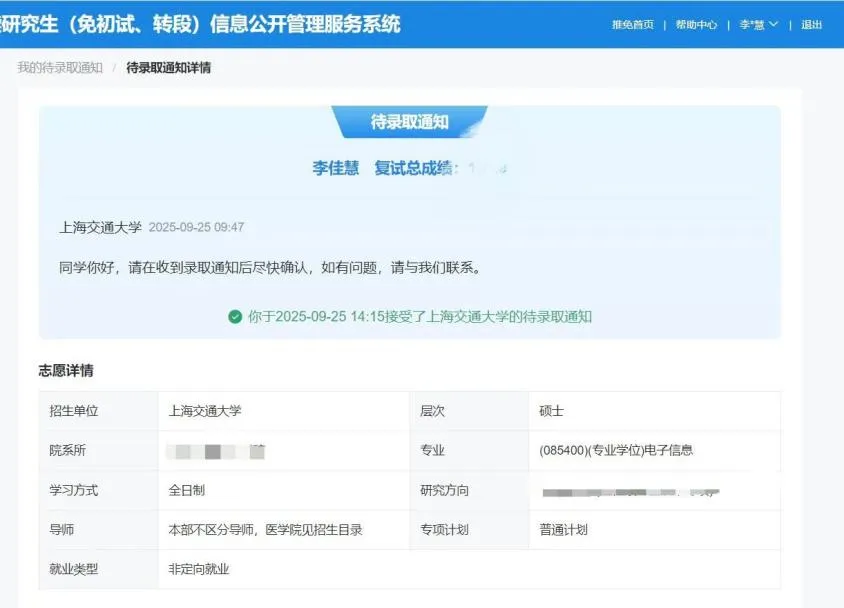
Task: Click the 研究方向 label cell
Action: 469,490
